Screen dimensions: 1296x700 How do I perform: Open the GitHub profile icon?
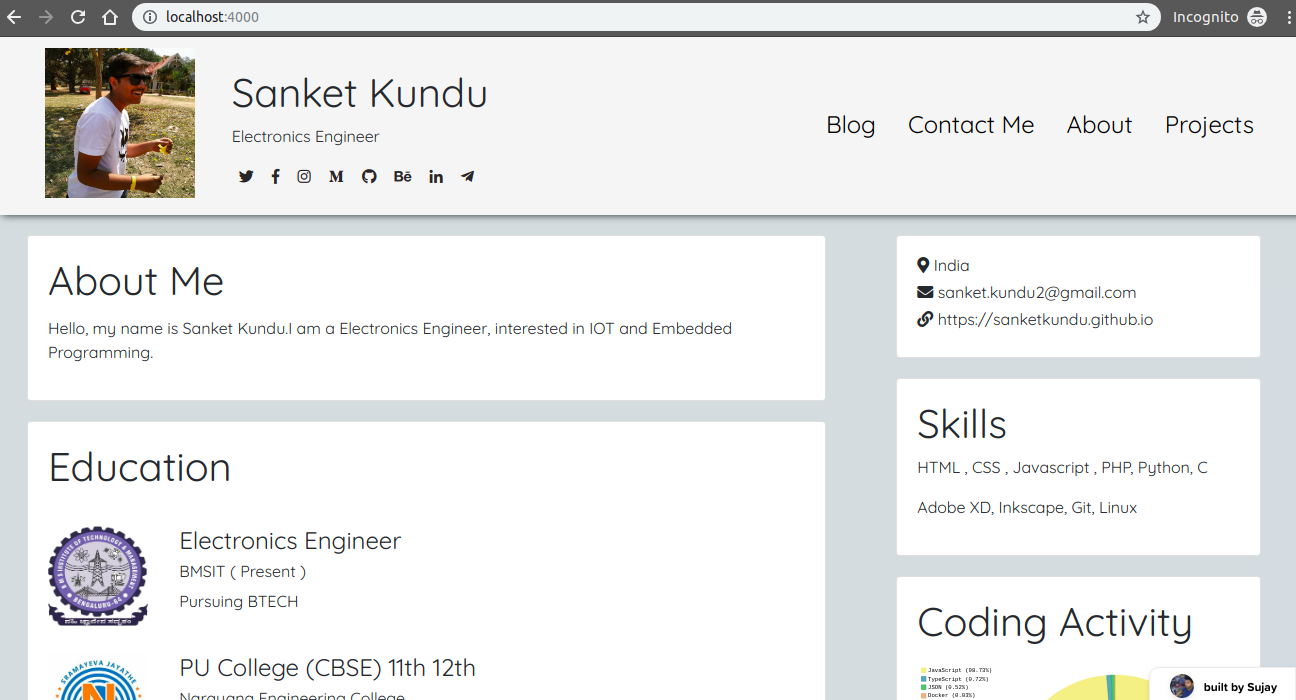point(369,177)
